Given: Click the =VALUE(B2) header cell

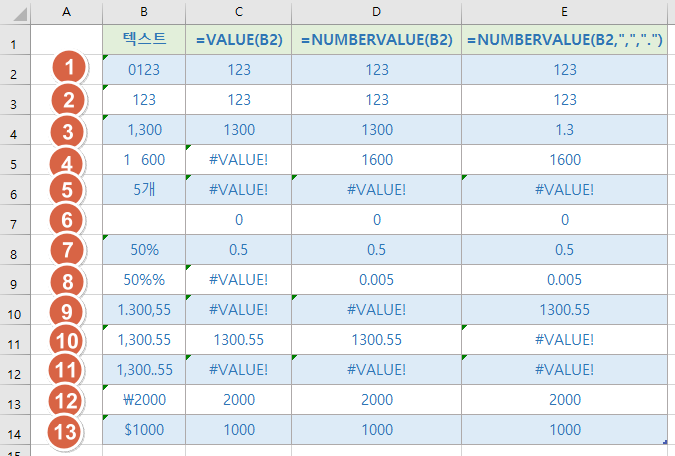Looking at the screenshot, I should [238, 40].
